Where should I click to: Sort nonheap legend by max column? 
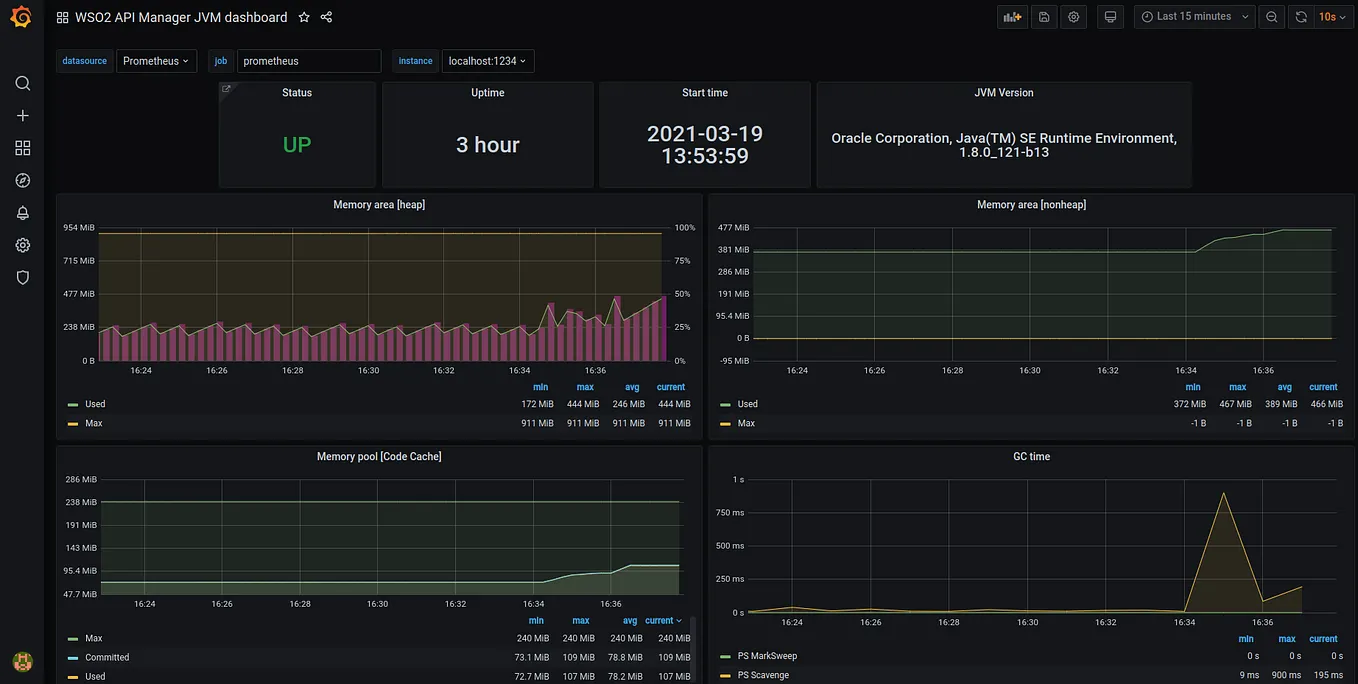[1238, 387]
